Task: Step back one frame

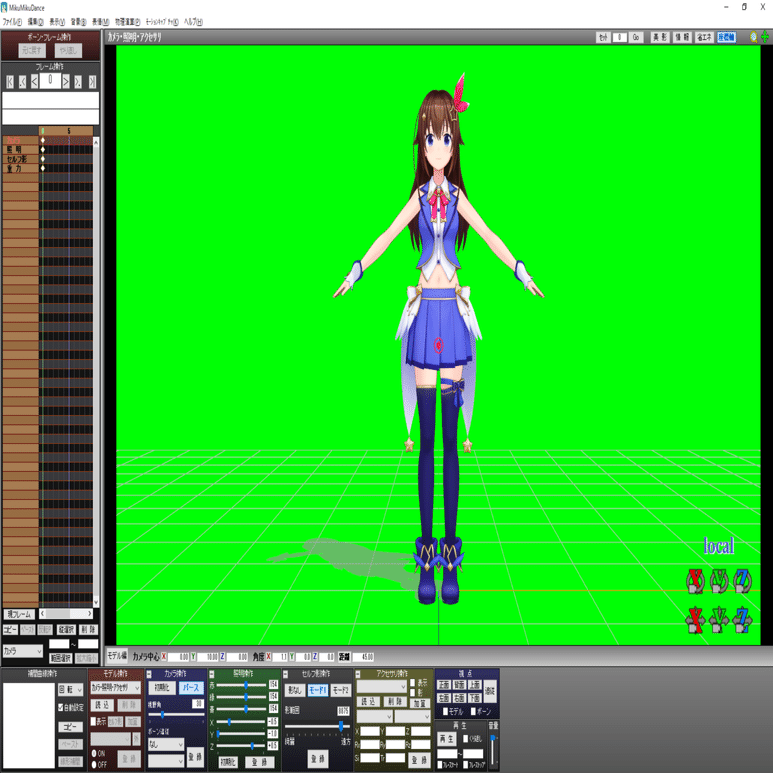Action: 34,82
